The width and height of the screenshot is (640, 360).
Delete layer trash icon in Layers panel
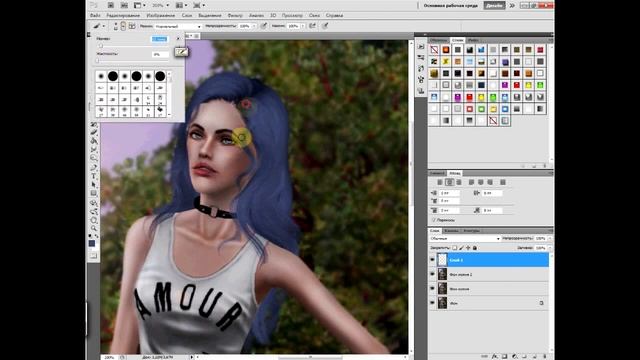pos(544,356)
